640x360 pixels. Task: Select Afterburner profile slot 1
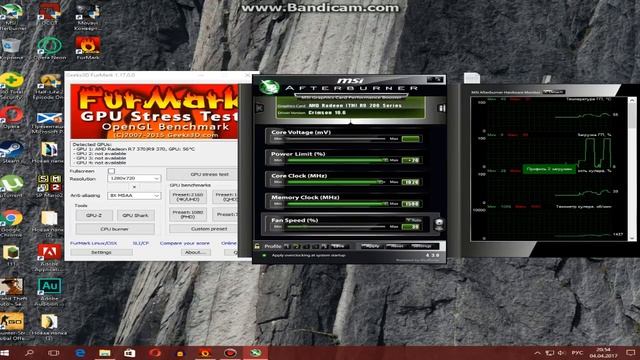(x=287, y=246)
